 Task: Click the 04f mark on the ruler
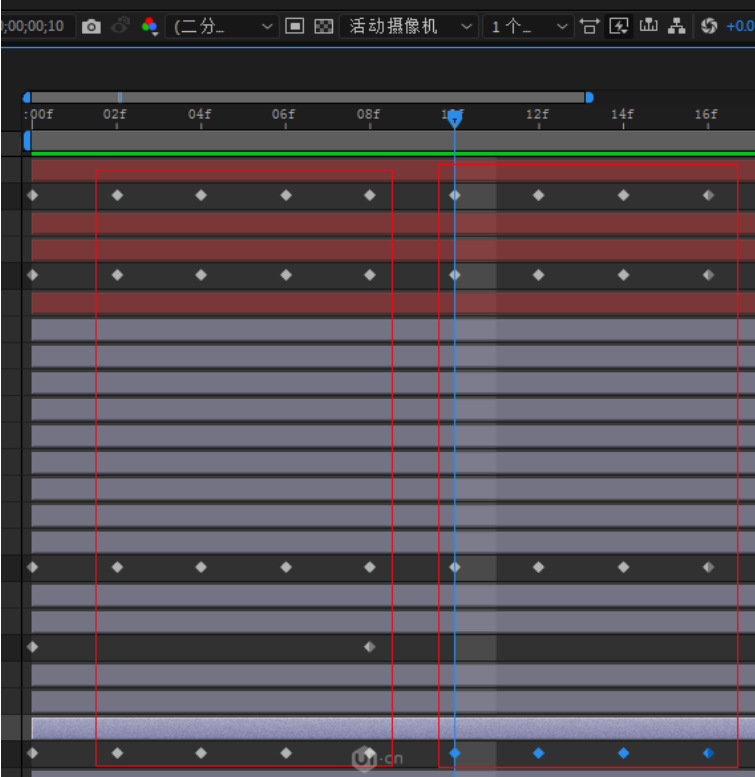click(x=200, y=114)
